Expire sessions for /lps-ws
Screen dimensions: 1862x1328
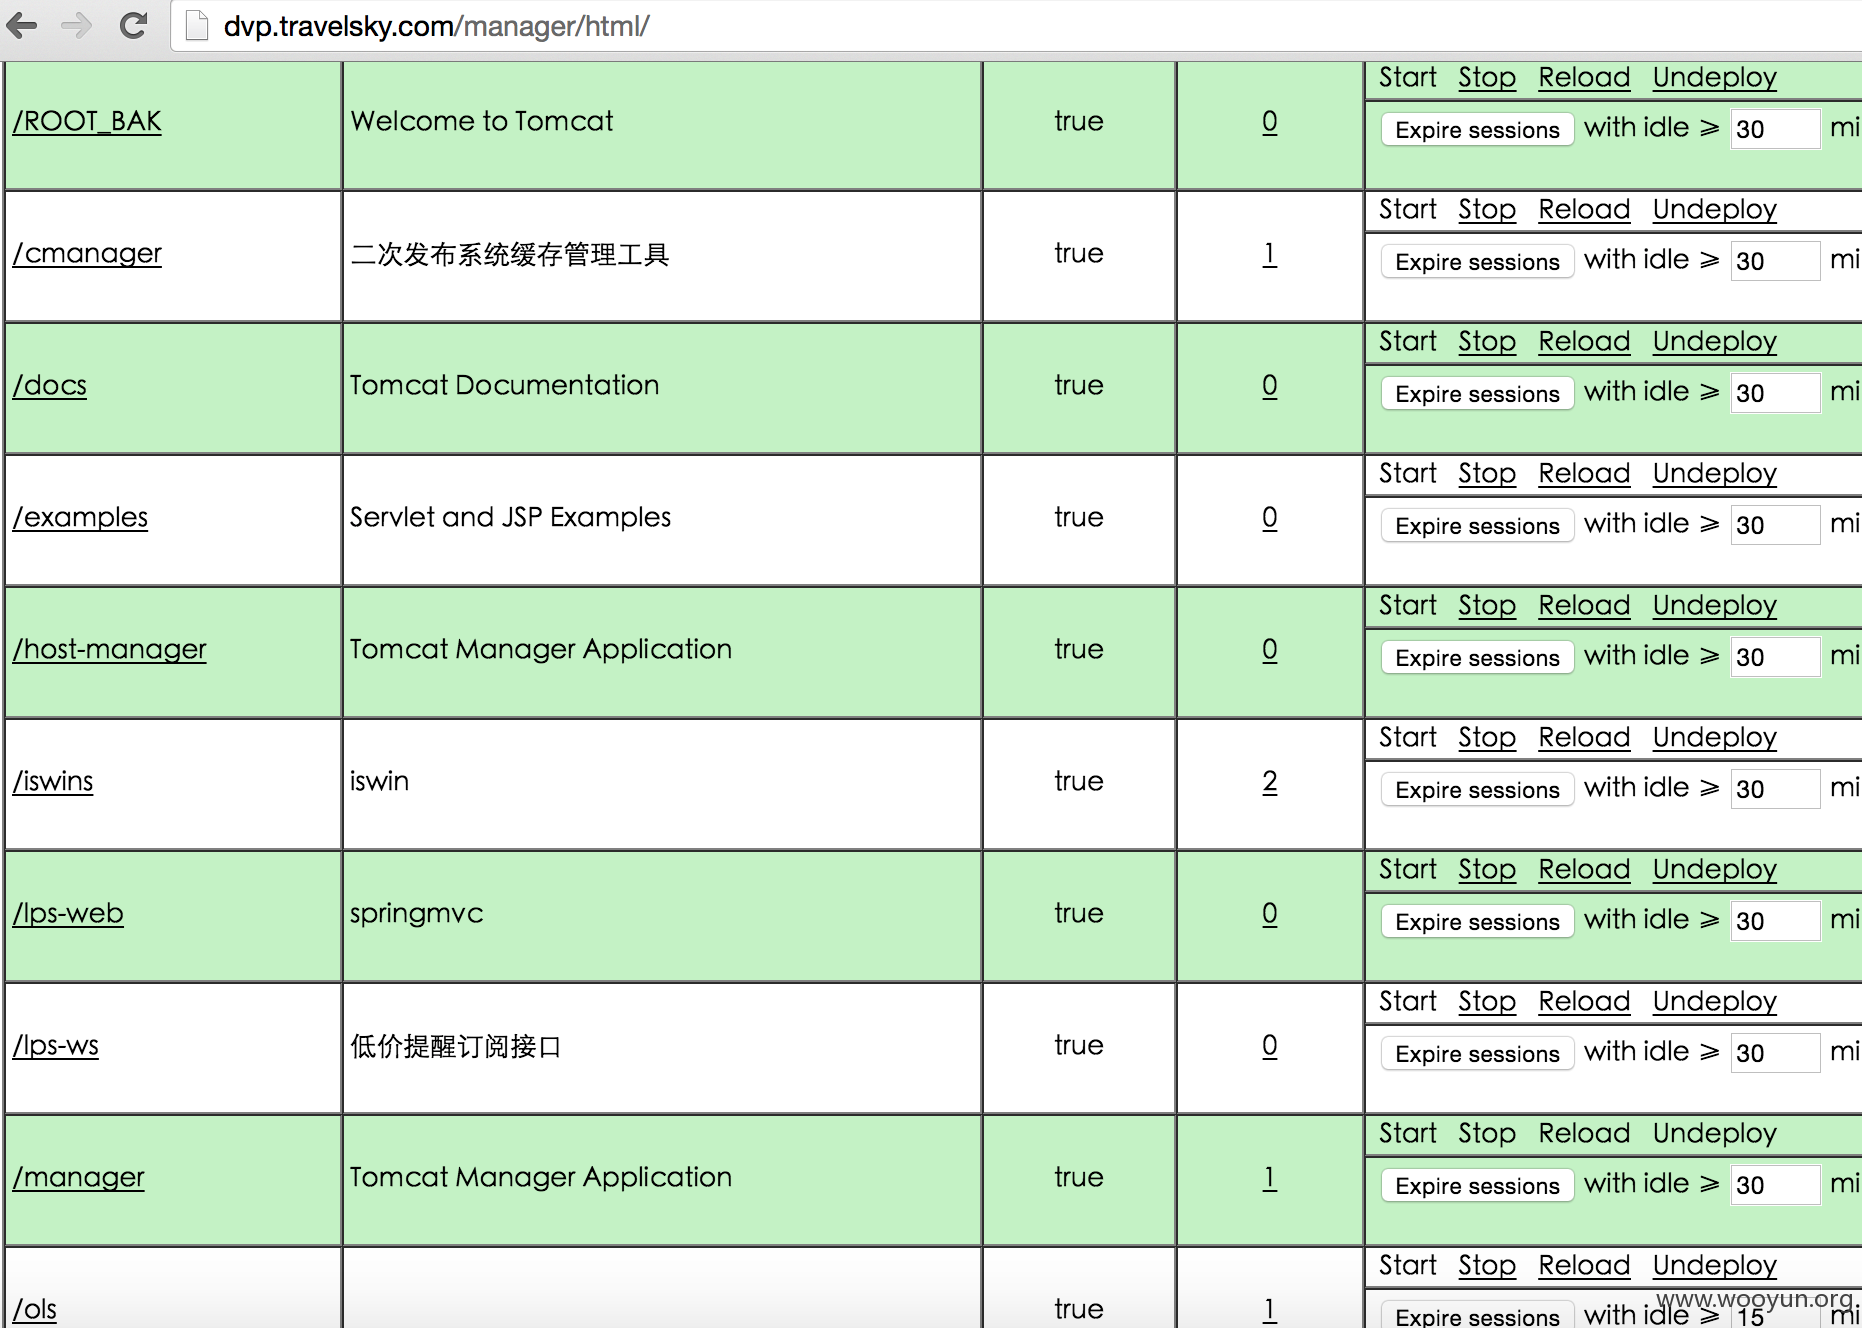[1477, 1053]
